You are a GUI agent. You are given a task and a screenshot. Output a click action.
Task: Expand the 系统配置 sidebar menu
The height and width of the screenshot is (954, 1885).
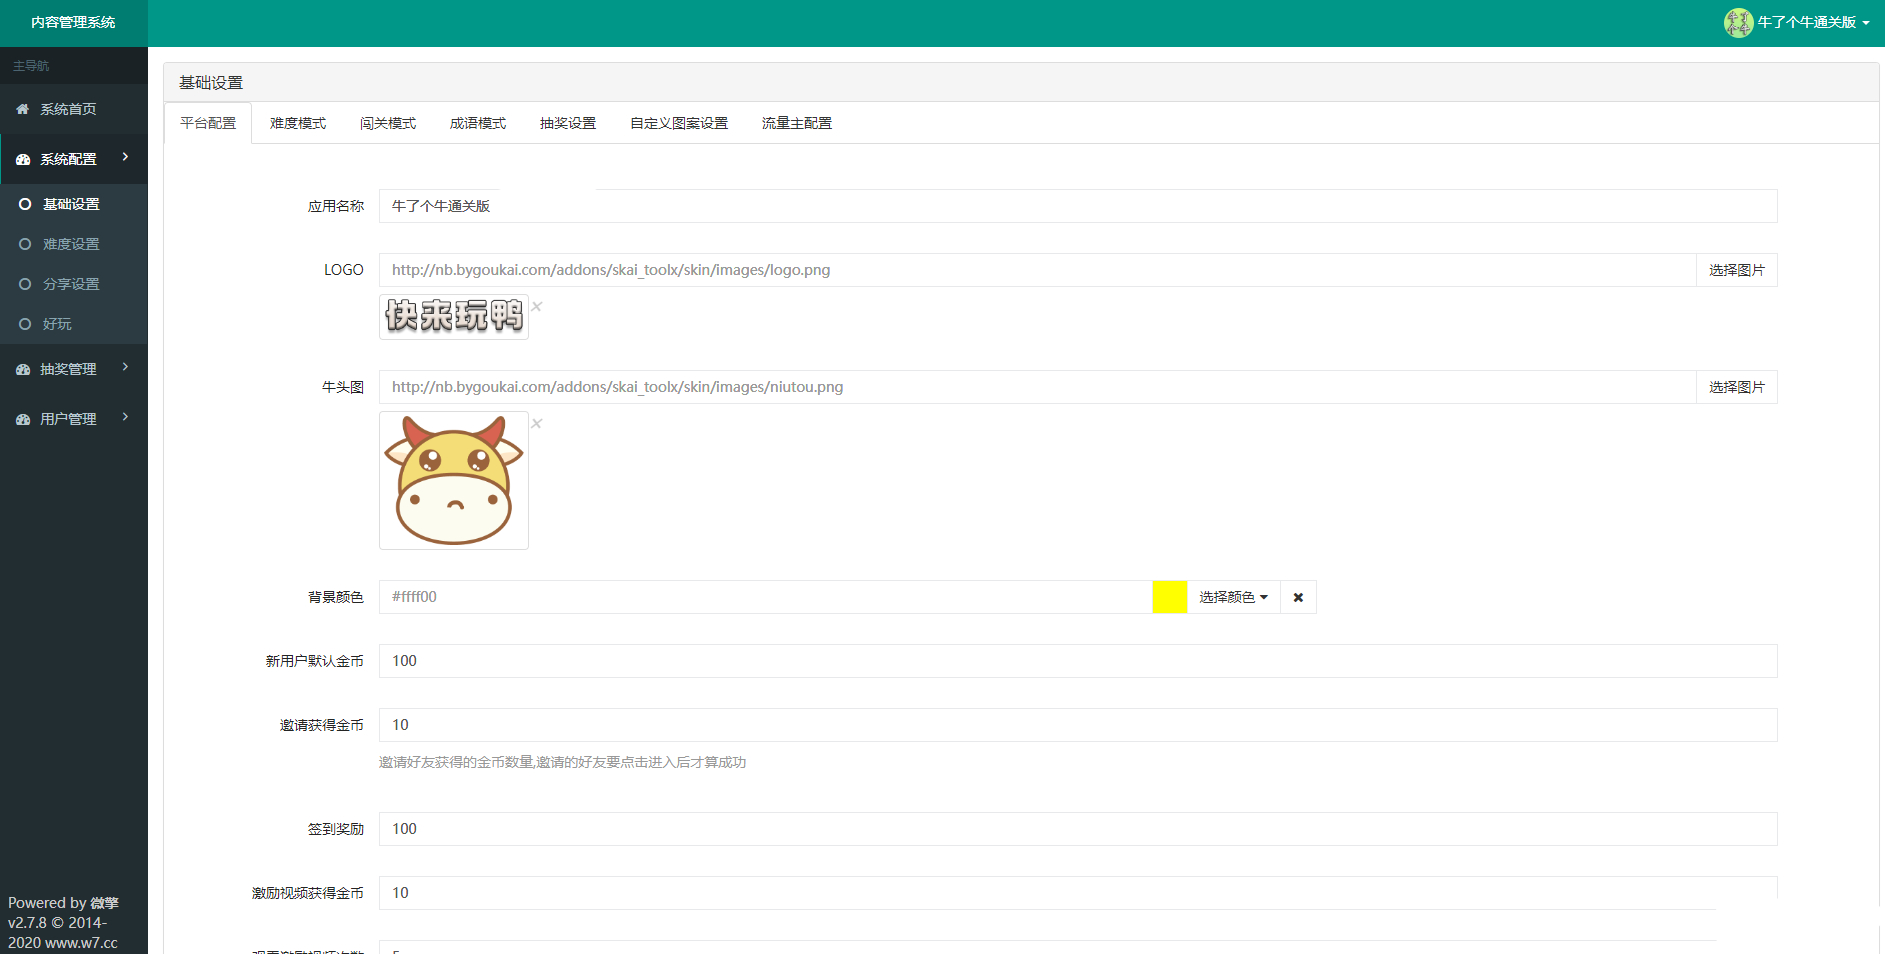click(x=125, y=158)
